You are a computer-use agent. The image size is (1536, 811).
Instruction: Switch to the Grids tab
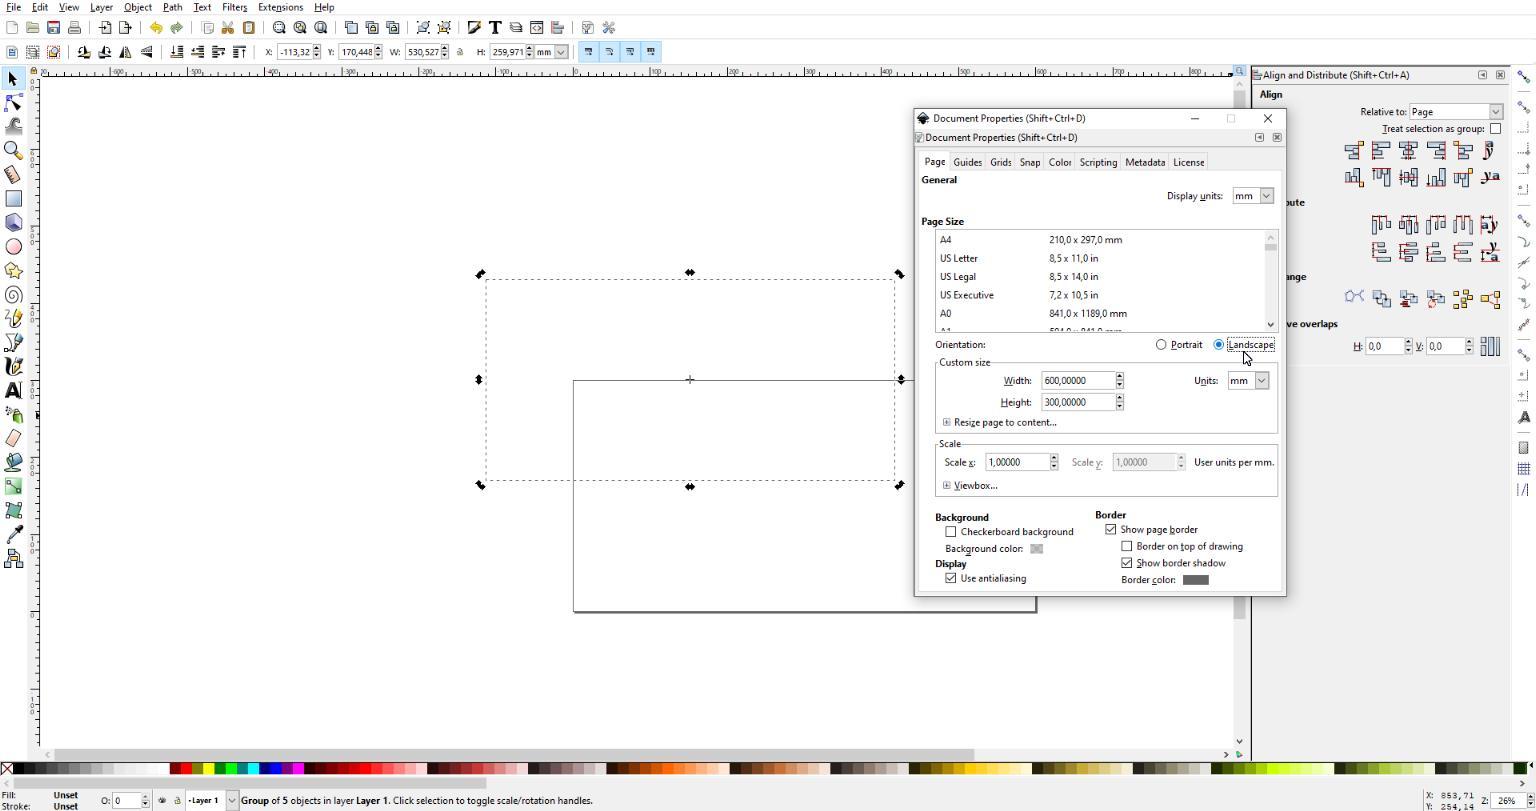pyautogui.click(x=1000, y=162)
